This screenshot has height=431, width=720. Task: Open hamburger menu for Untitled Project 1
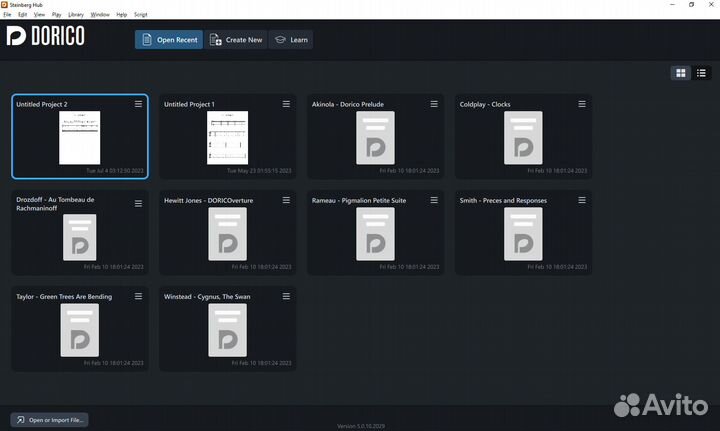pyautogui.click(x=286, y=104)
